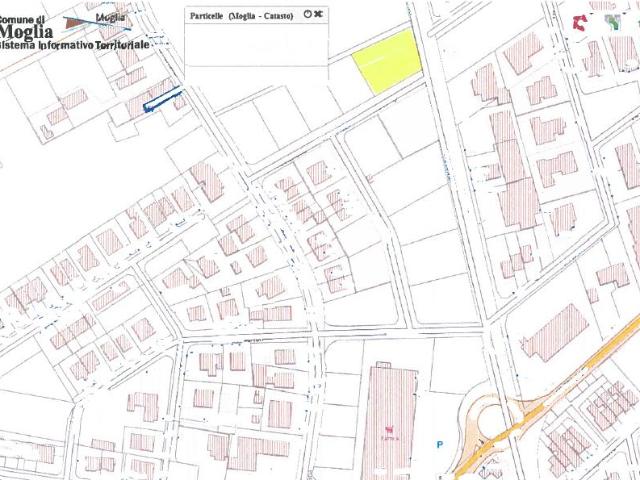Click the blue P parking symbol
This screenshot has height=480, width=640.
(x=440, y=444)
